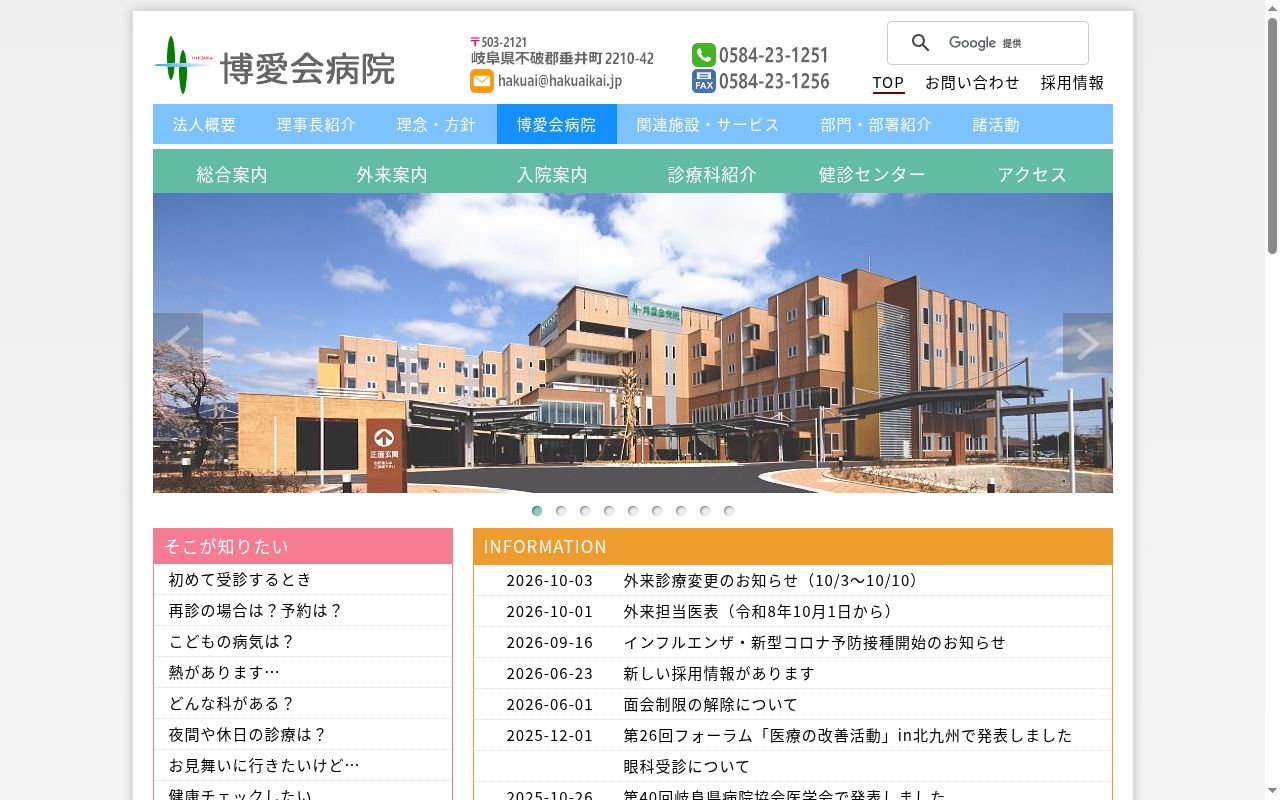Image resolution: width=1280 pixels, height=800 pixels.
Task: Open 面会制限の解除について notice
Action: [711, 705]
